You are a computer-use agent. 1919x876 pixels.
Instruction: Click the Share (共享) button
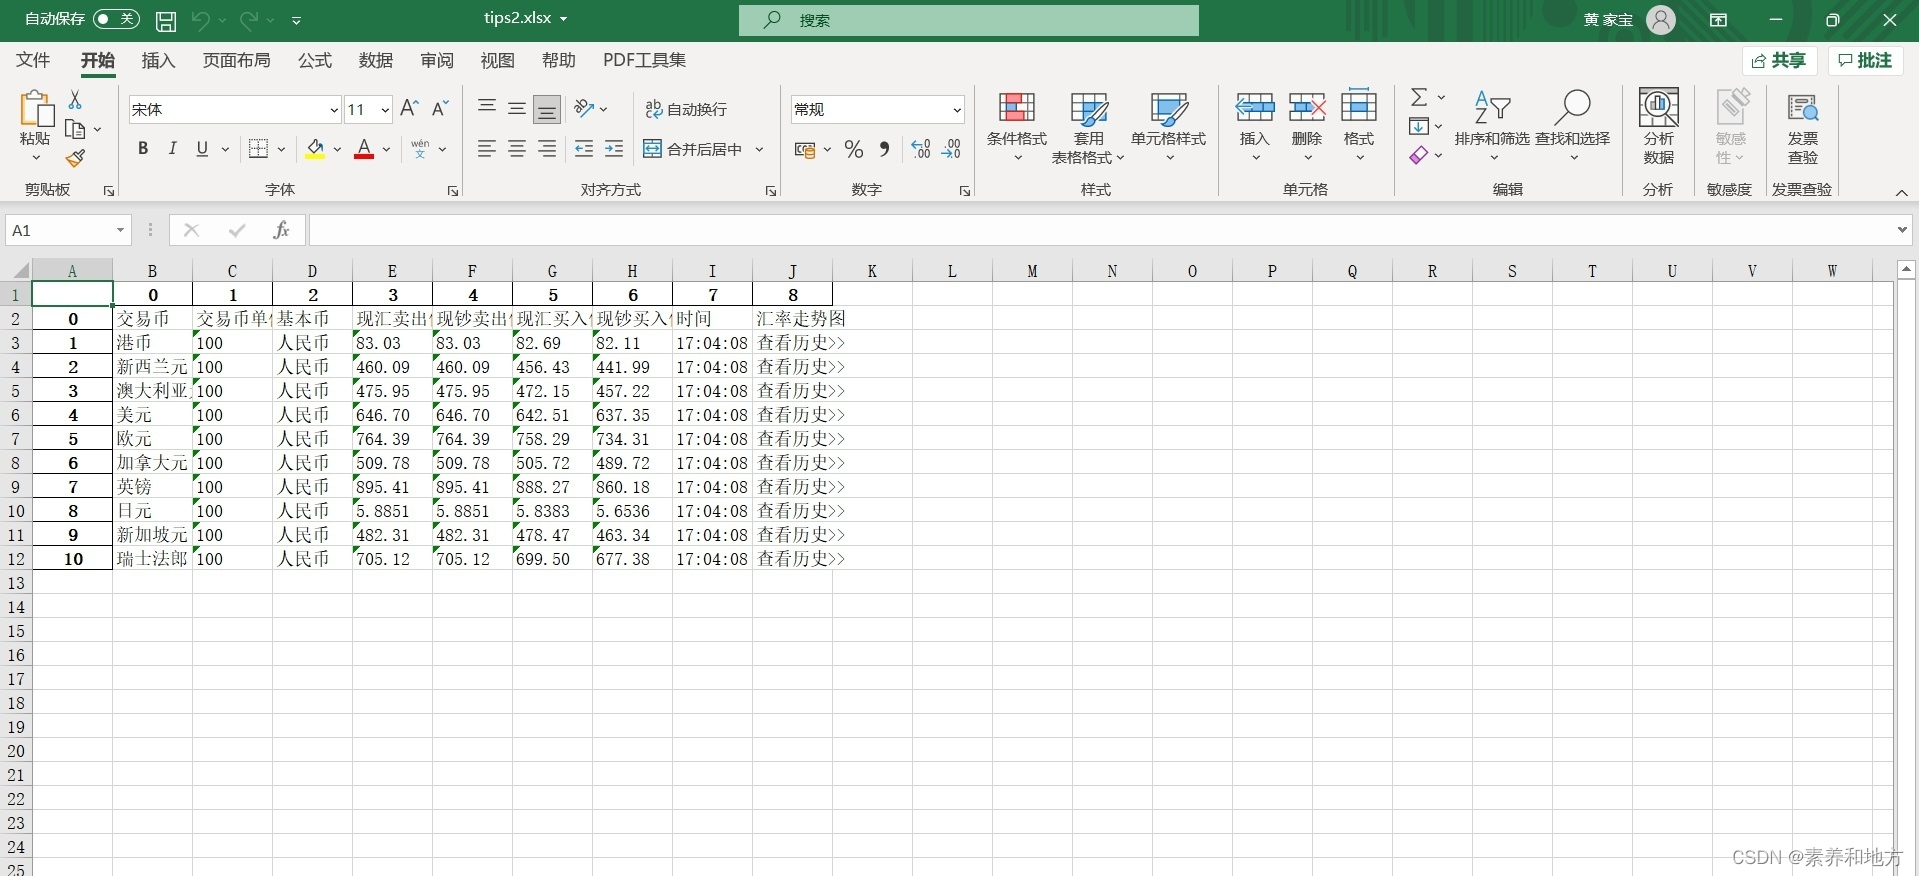coord(1780,61)
